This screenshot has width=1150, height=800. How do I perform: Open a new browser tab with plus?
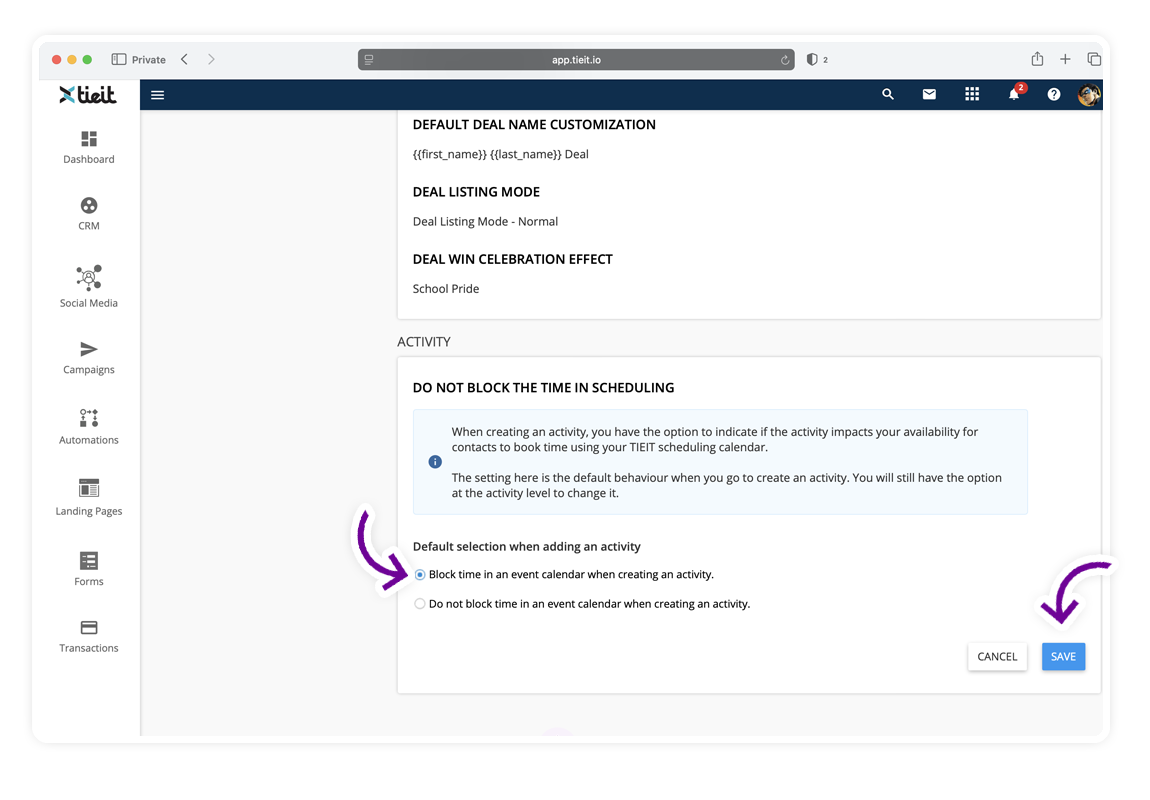tap(1065, 59)
